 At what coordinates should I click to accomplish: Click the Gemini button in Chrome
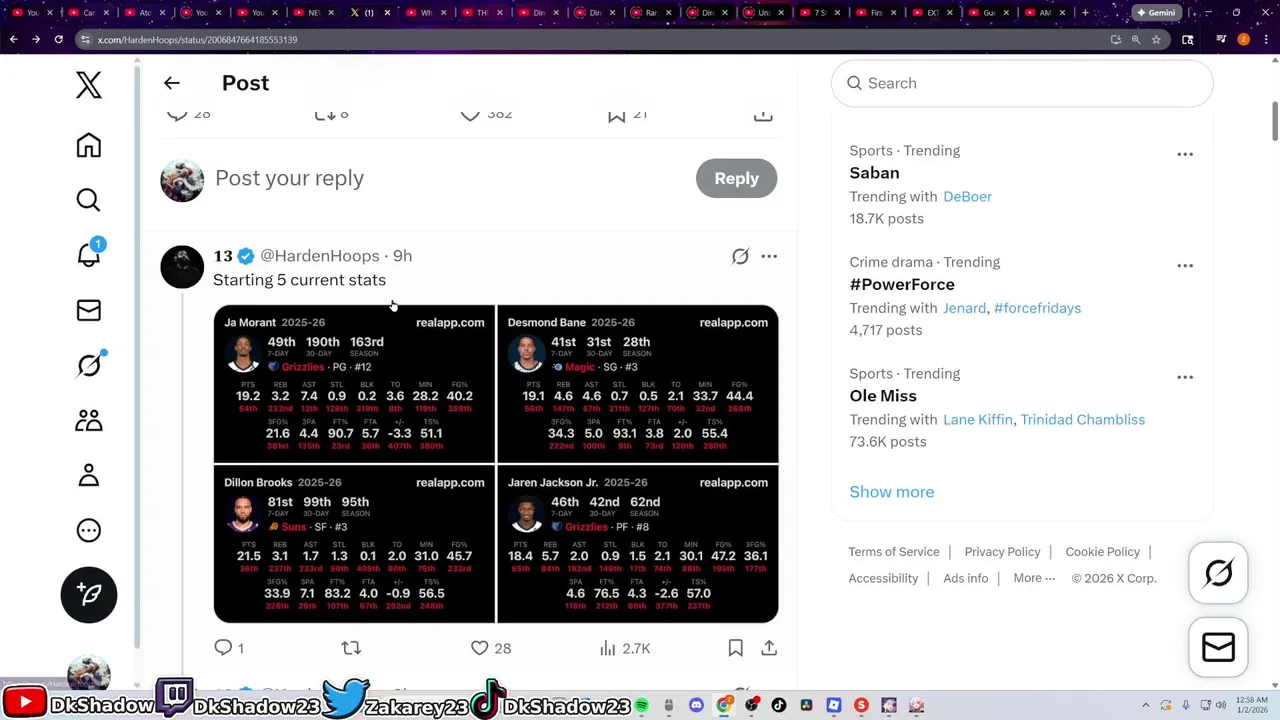coord(1157,13)
